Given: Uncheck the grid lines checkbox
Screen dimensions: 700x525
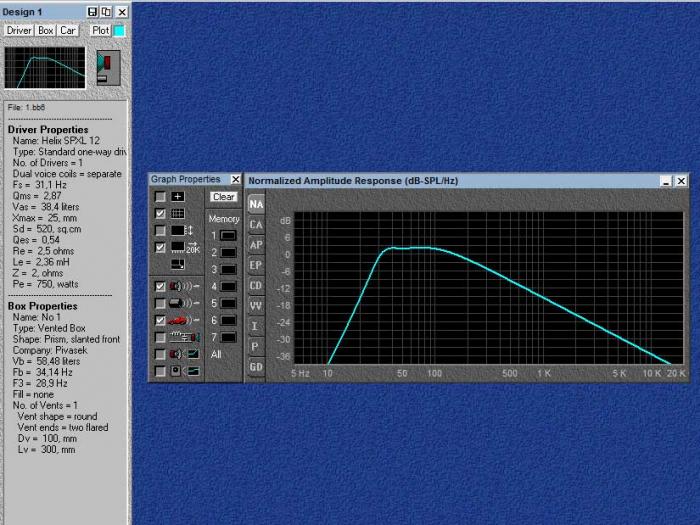Looking at the screenshot, I should pyautogui.click(x=160, y=214).
